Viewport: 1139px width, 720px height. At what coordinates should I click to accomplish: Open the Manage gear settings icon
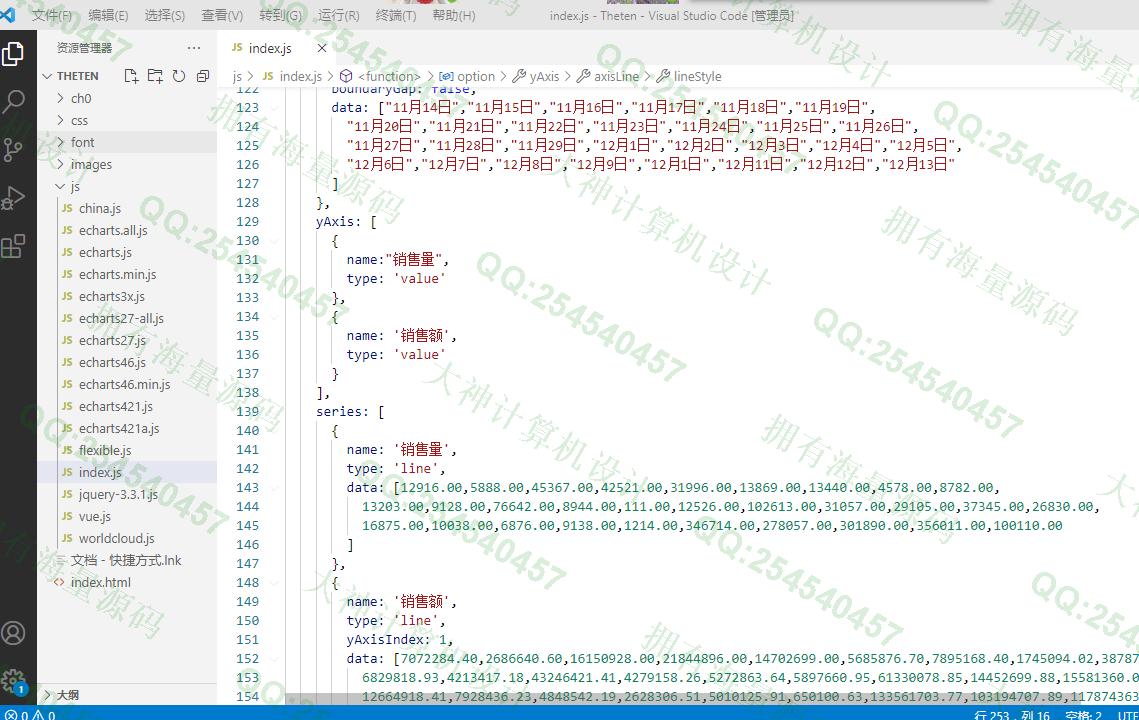point(13,681)
